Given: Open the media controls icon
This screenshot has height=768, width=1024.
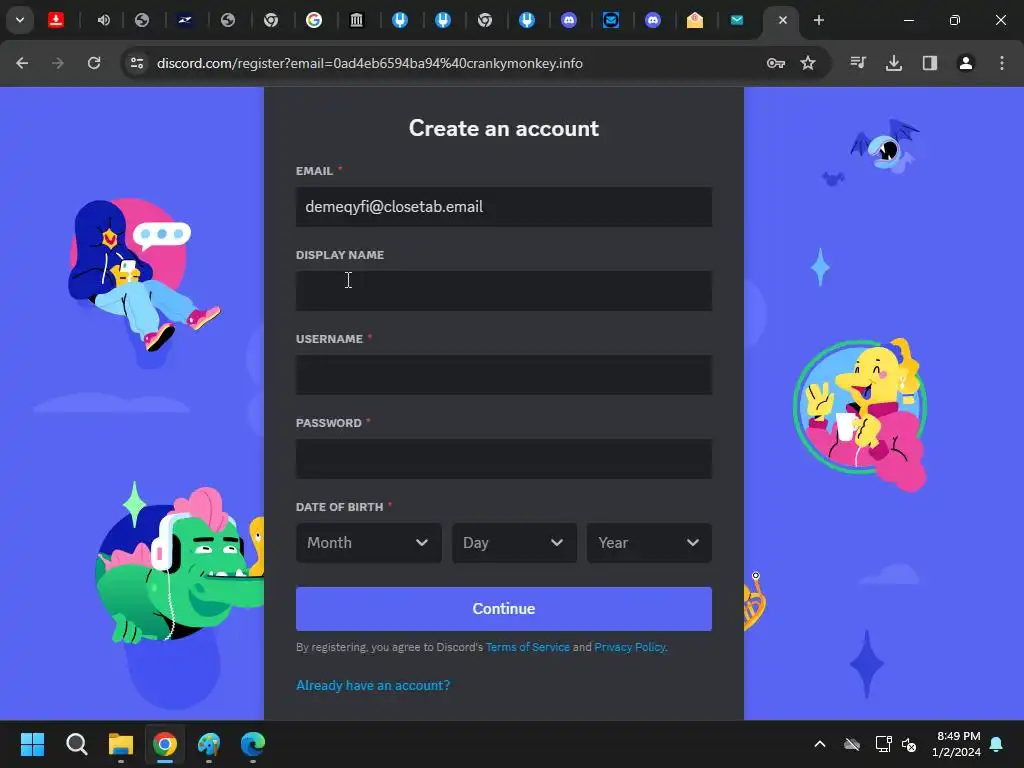Looking at the screenshot, I should (858, 63).
